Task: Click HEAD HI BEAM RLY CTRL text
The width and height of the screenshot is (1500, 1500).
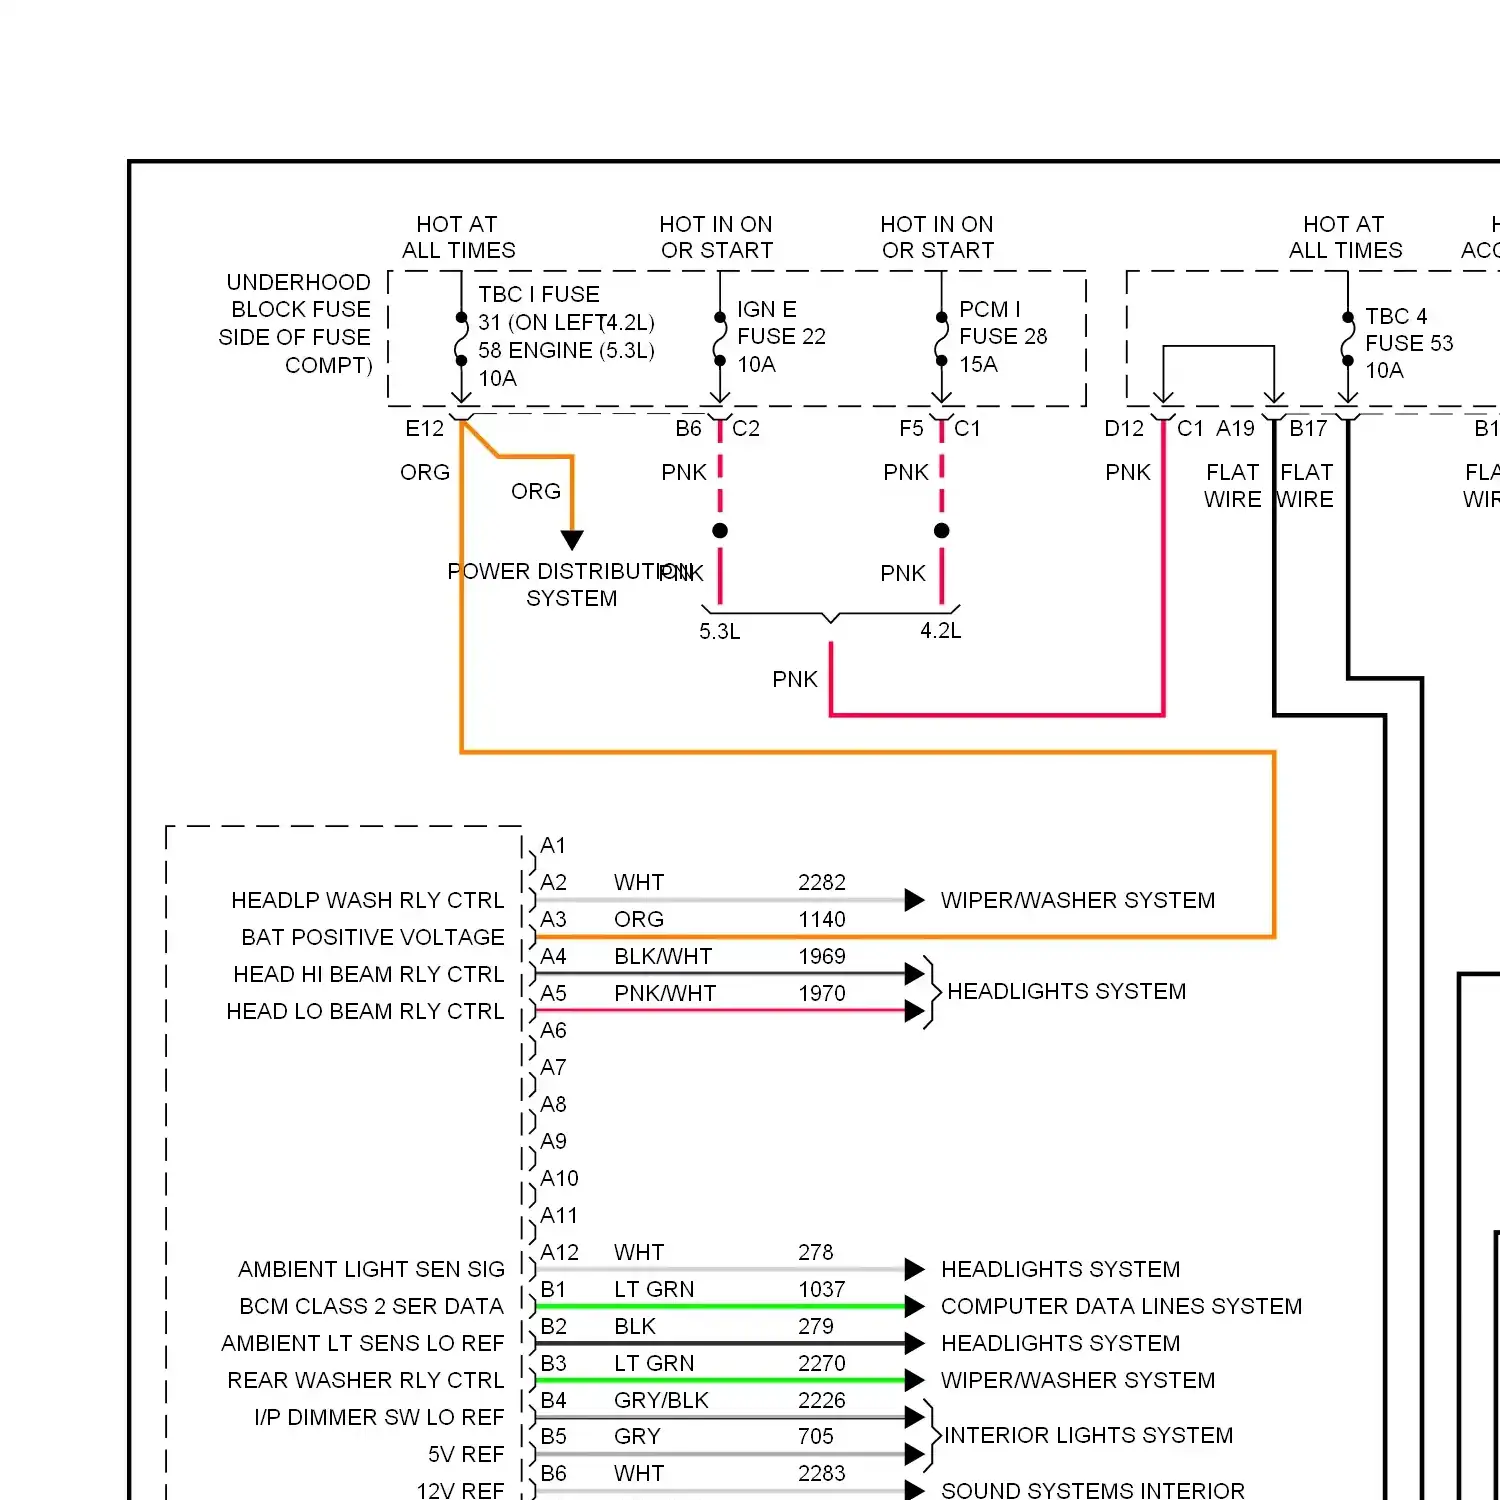Action: tap(369, 974)
